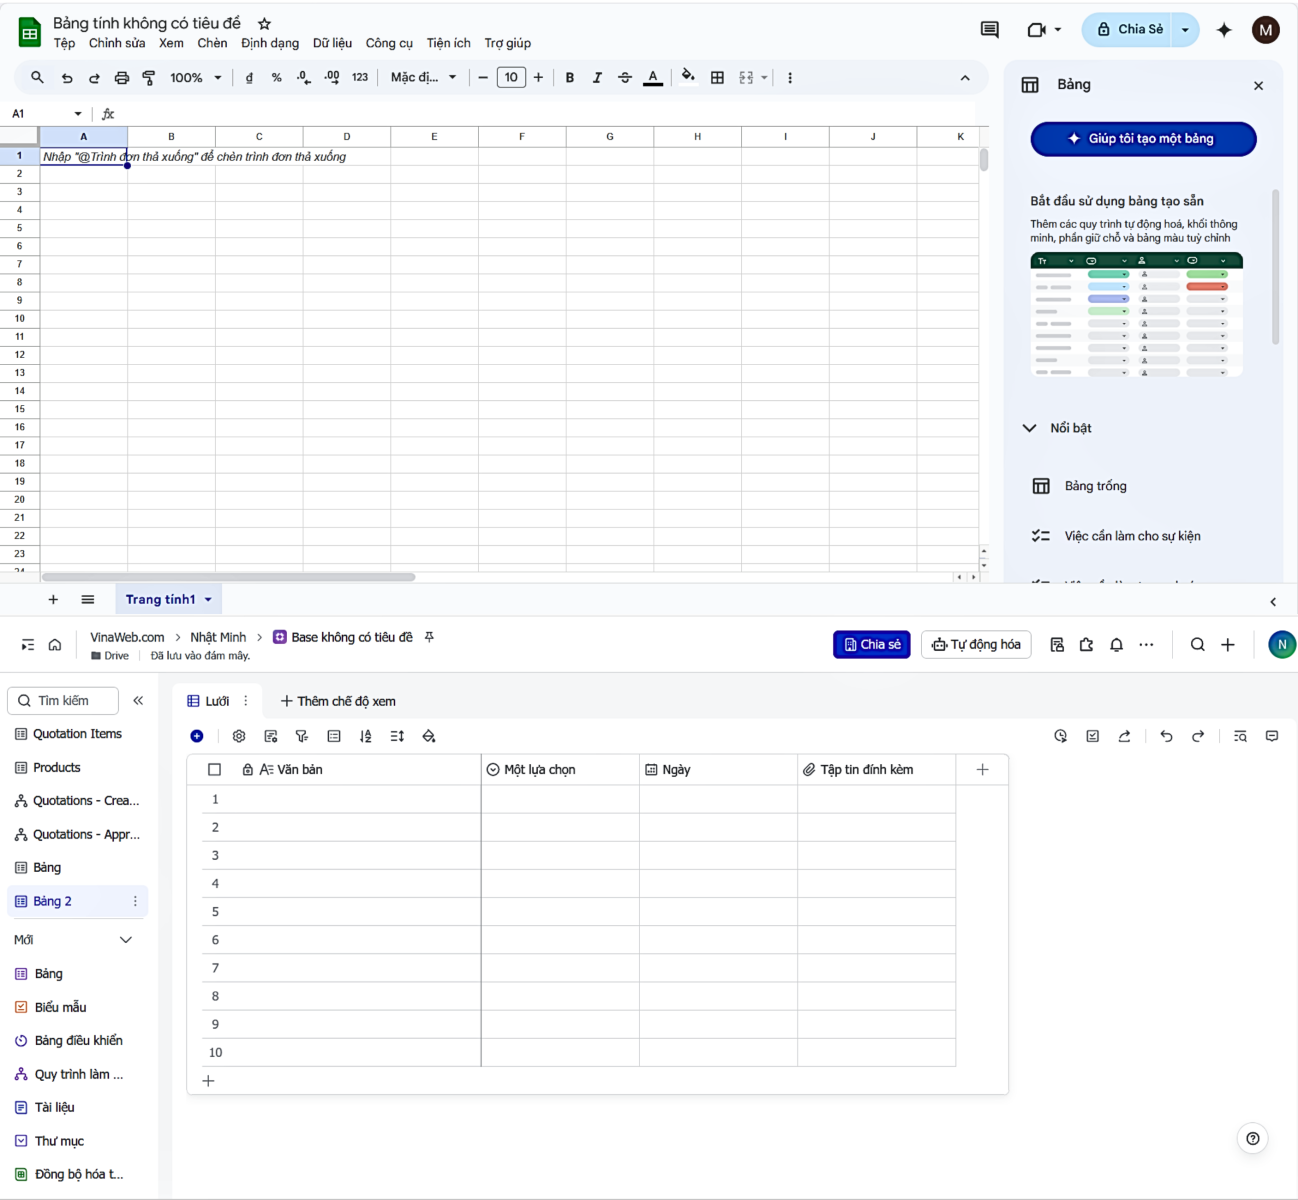1298x1200 pixels.
Task: Open the sort options in the grid toolbar
Action: pos(365,736)
